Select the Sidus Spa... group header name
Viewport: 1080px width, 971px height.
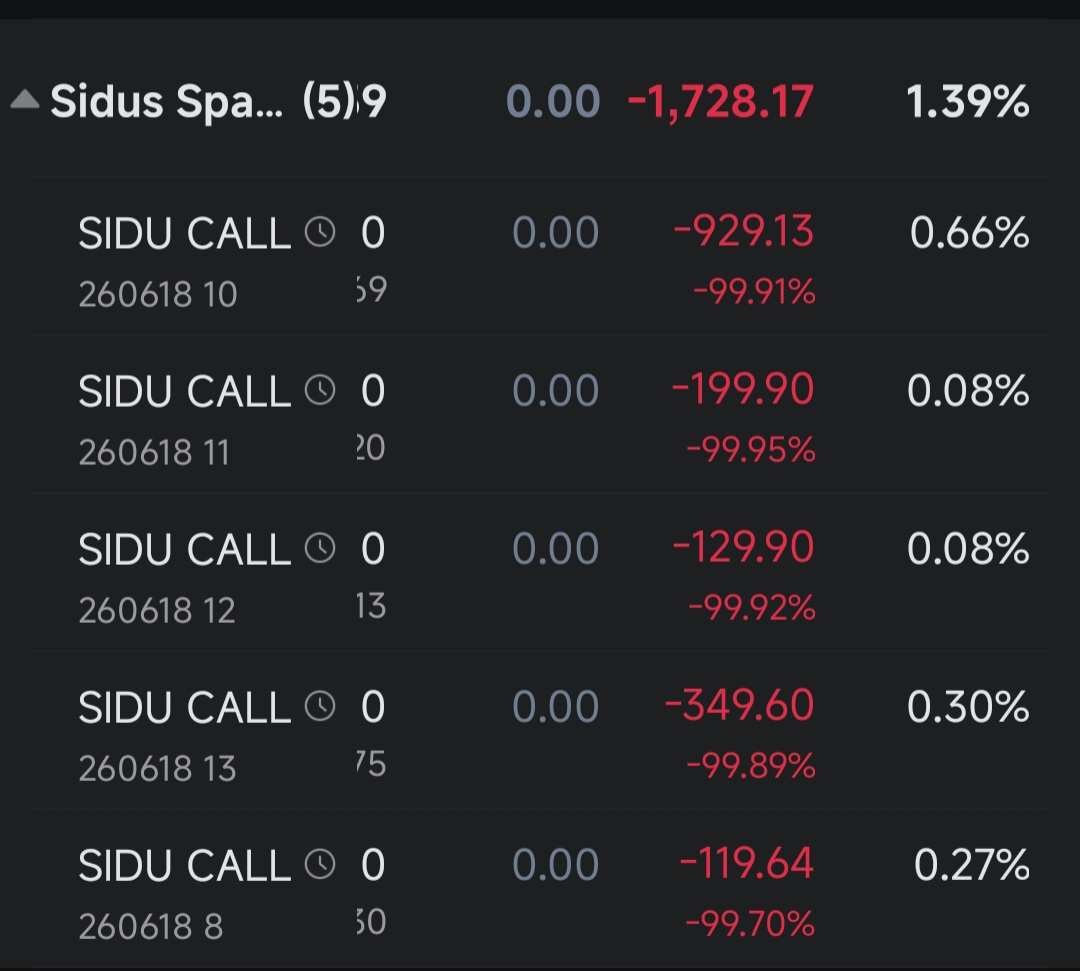point(167,102)
